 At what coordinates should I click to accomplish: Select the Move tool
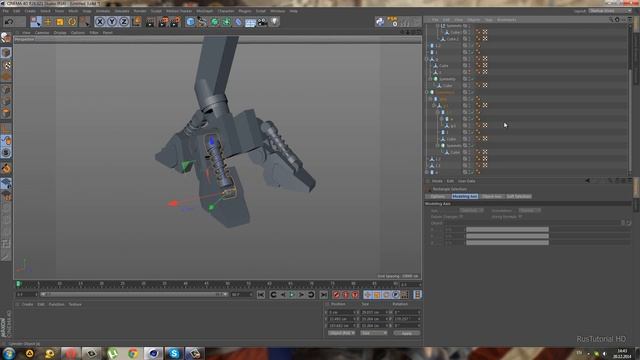coord(48,22)
